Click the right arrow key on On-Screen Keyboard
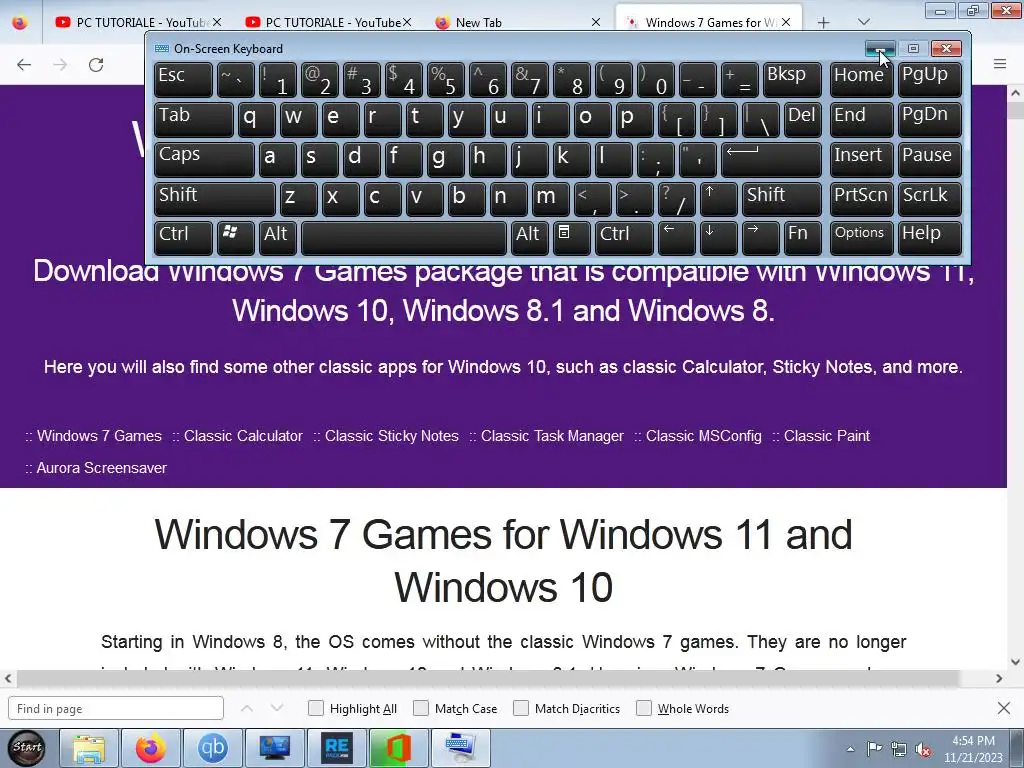 (760, 238)
